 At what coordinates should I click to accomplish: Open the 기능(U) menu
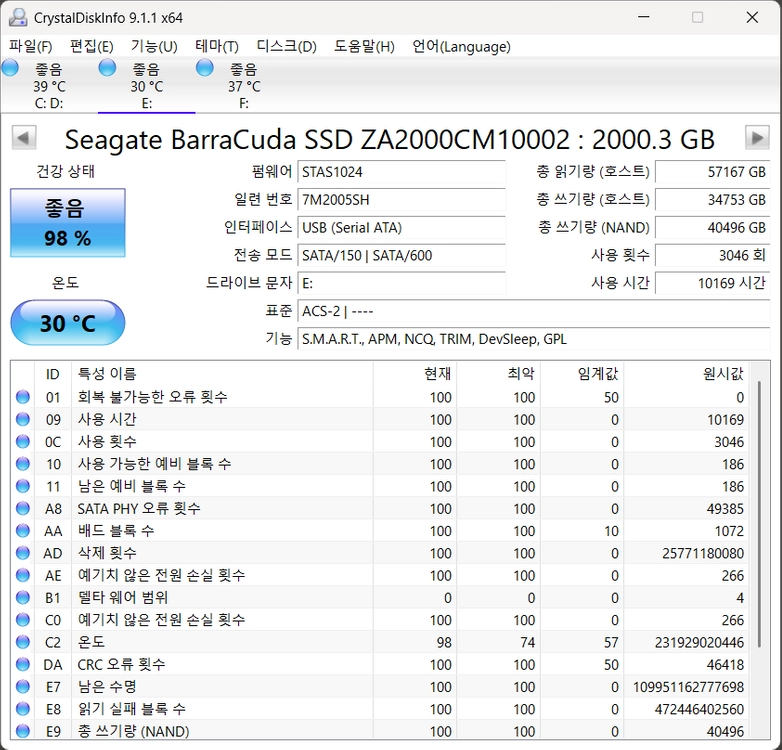(x=154, y=46)
